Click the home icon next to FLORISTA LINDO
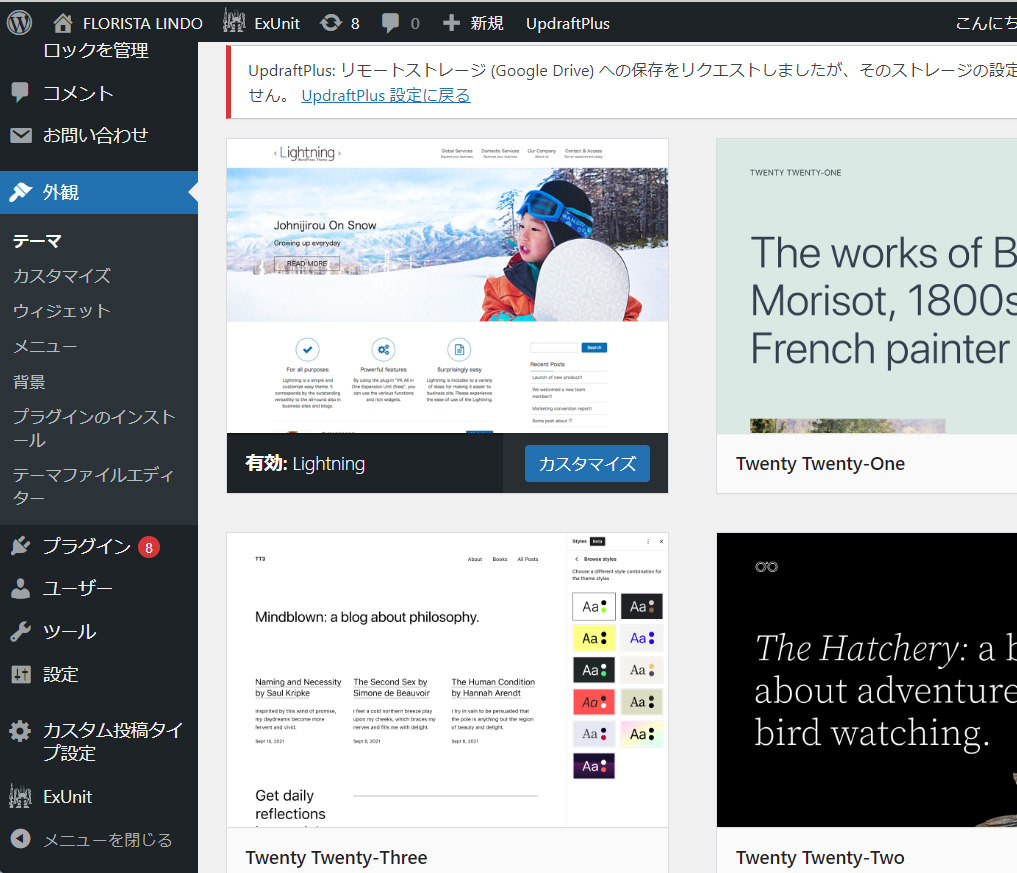The image size is (1017, 873). click(63, 23)
